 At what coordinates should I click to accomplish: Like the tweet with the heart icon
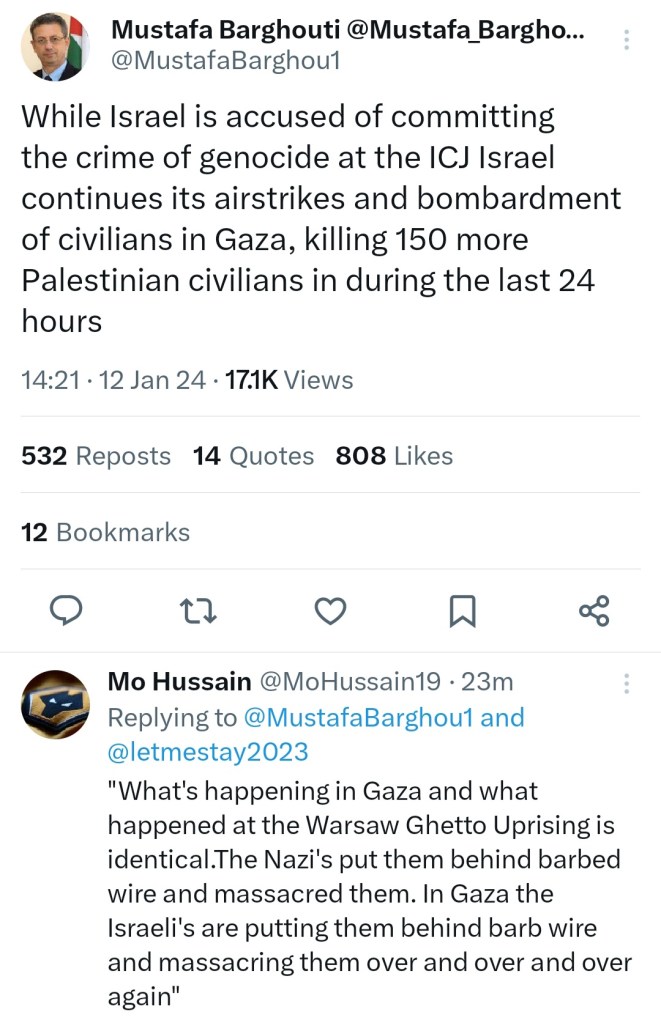pos(330,611)
